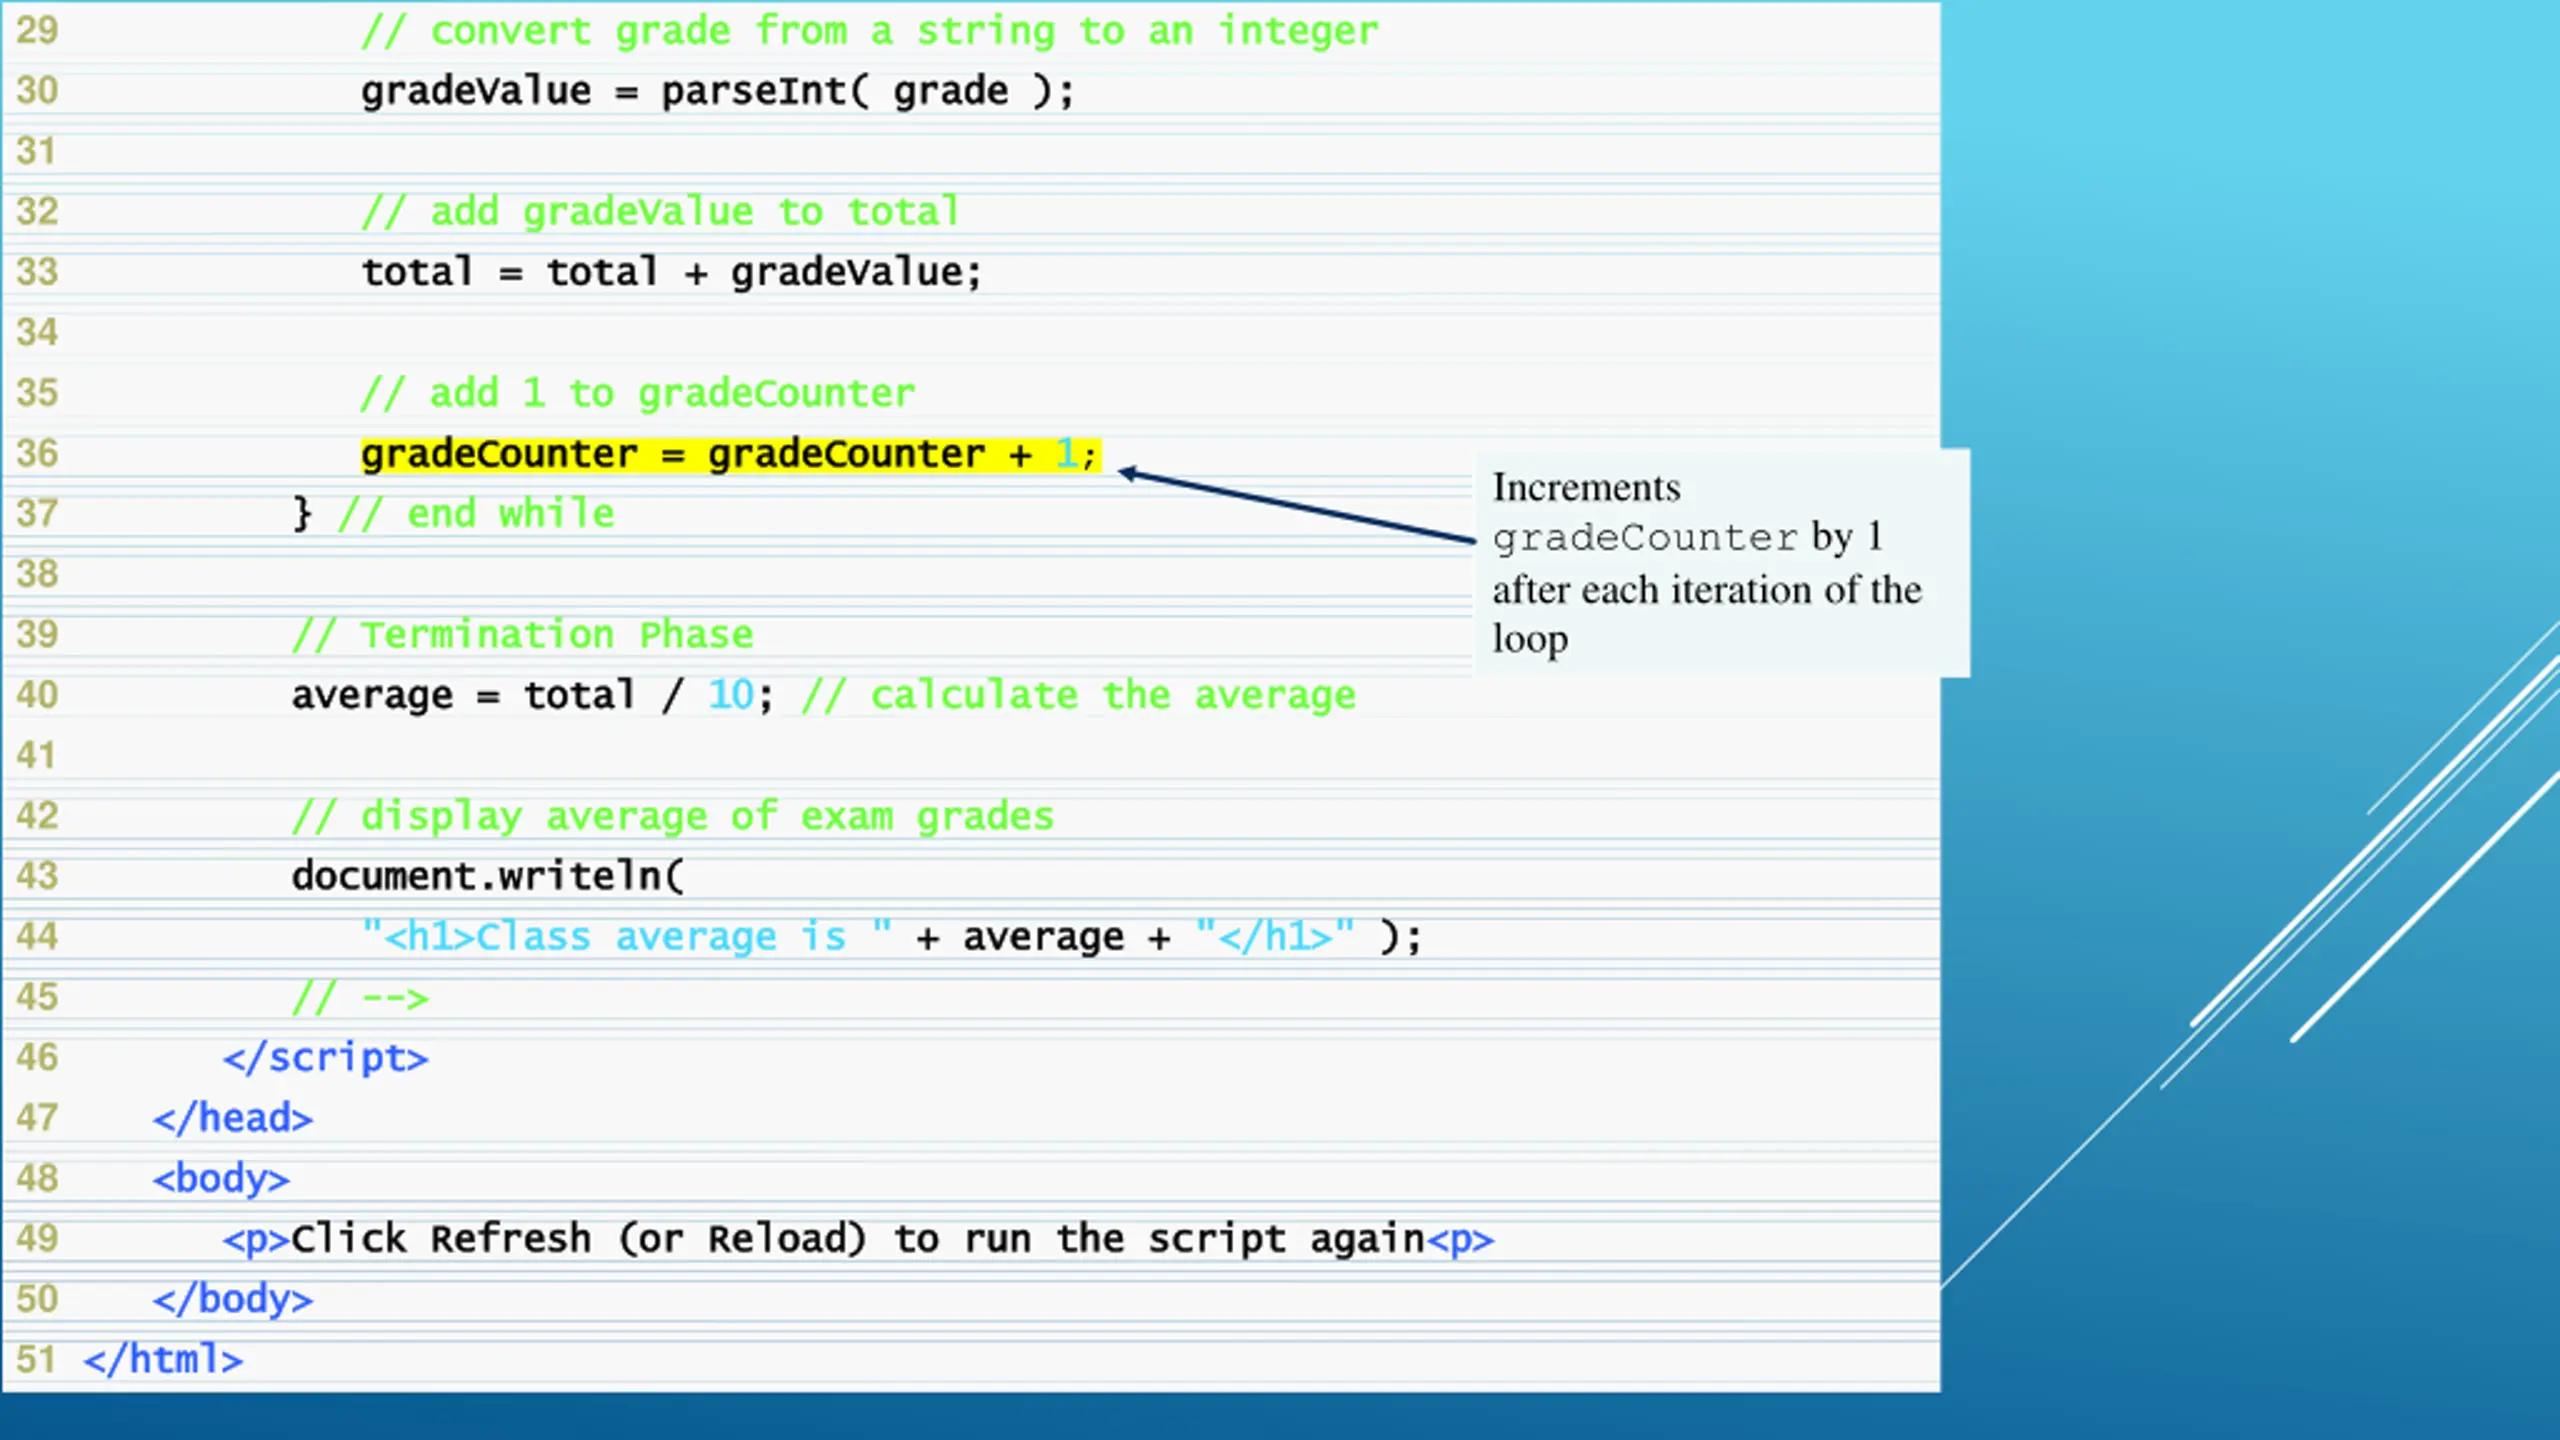Click the 'document.writeln(' line

point(488,877)
